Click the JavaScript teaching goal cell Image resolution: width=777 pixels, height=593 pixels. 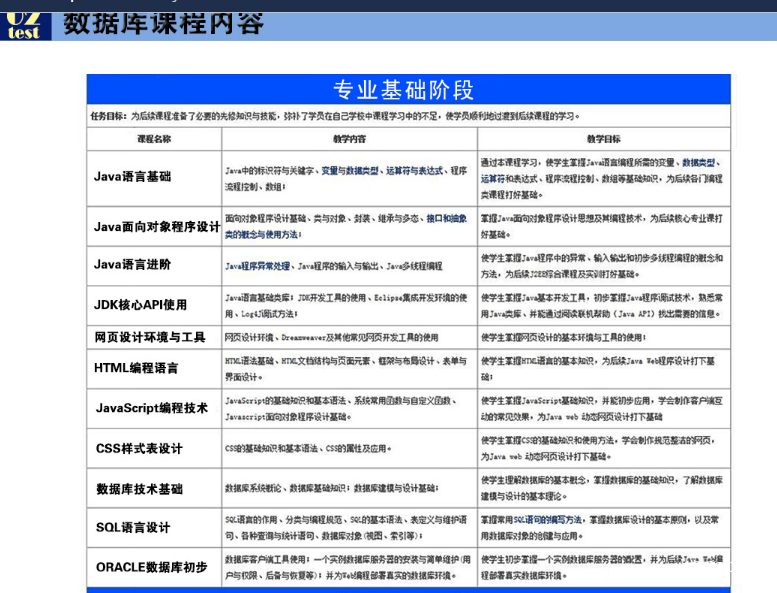[604, 409]
